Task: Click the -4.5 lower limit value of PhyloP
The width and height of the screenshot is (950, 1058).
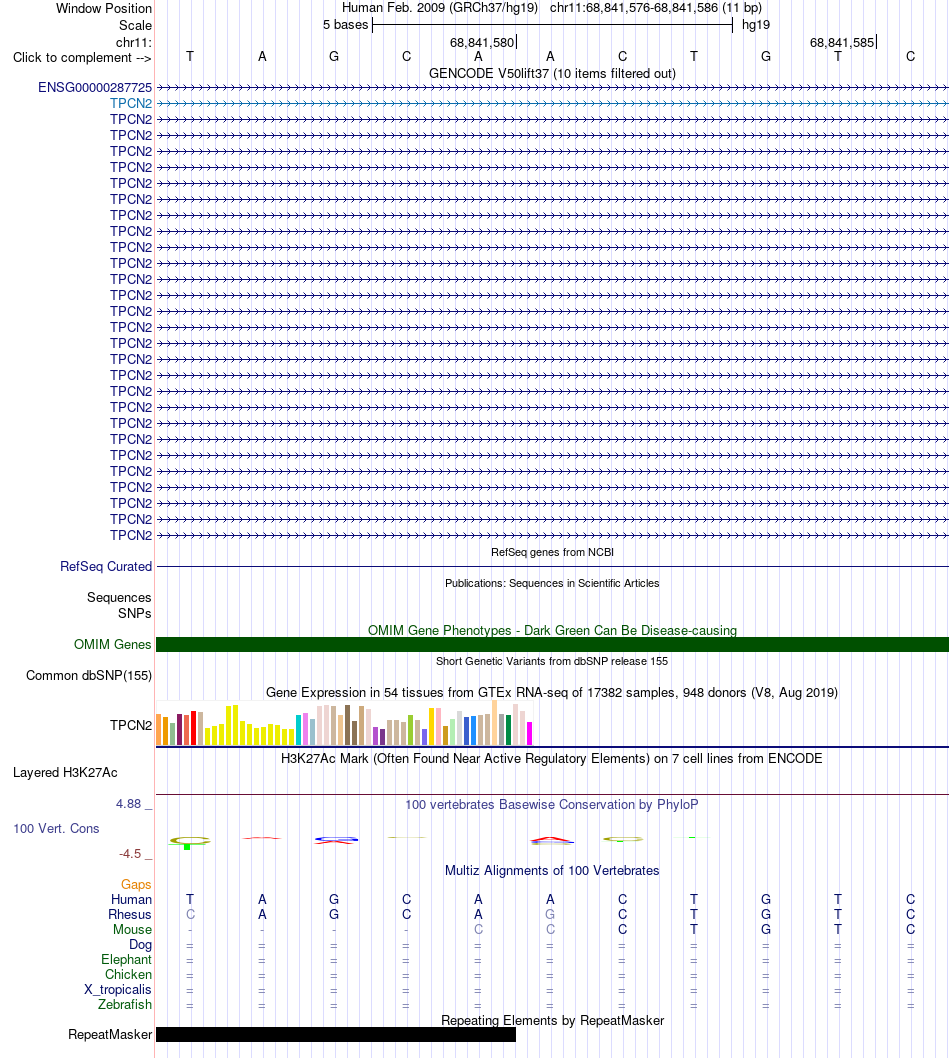Action: (x=130, y=854)
